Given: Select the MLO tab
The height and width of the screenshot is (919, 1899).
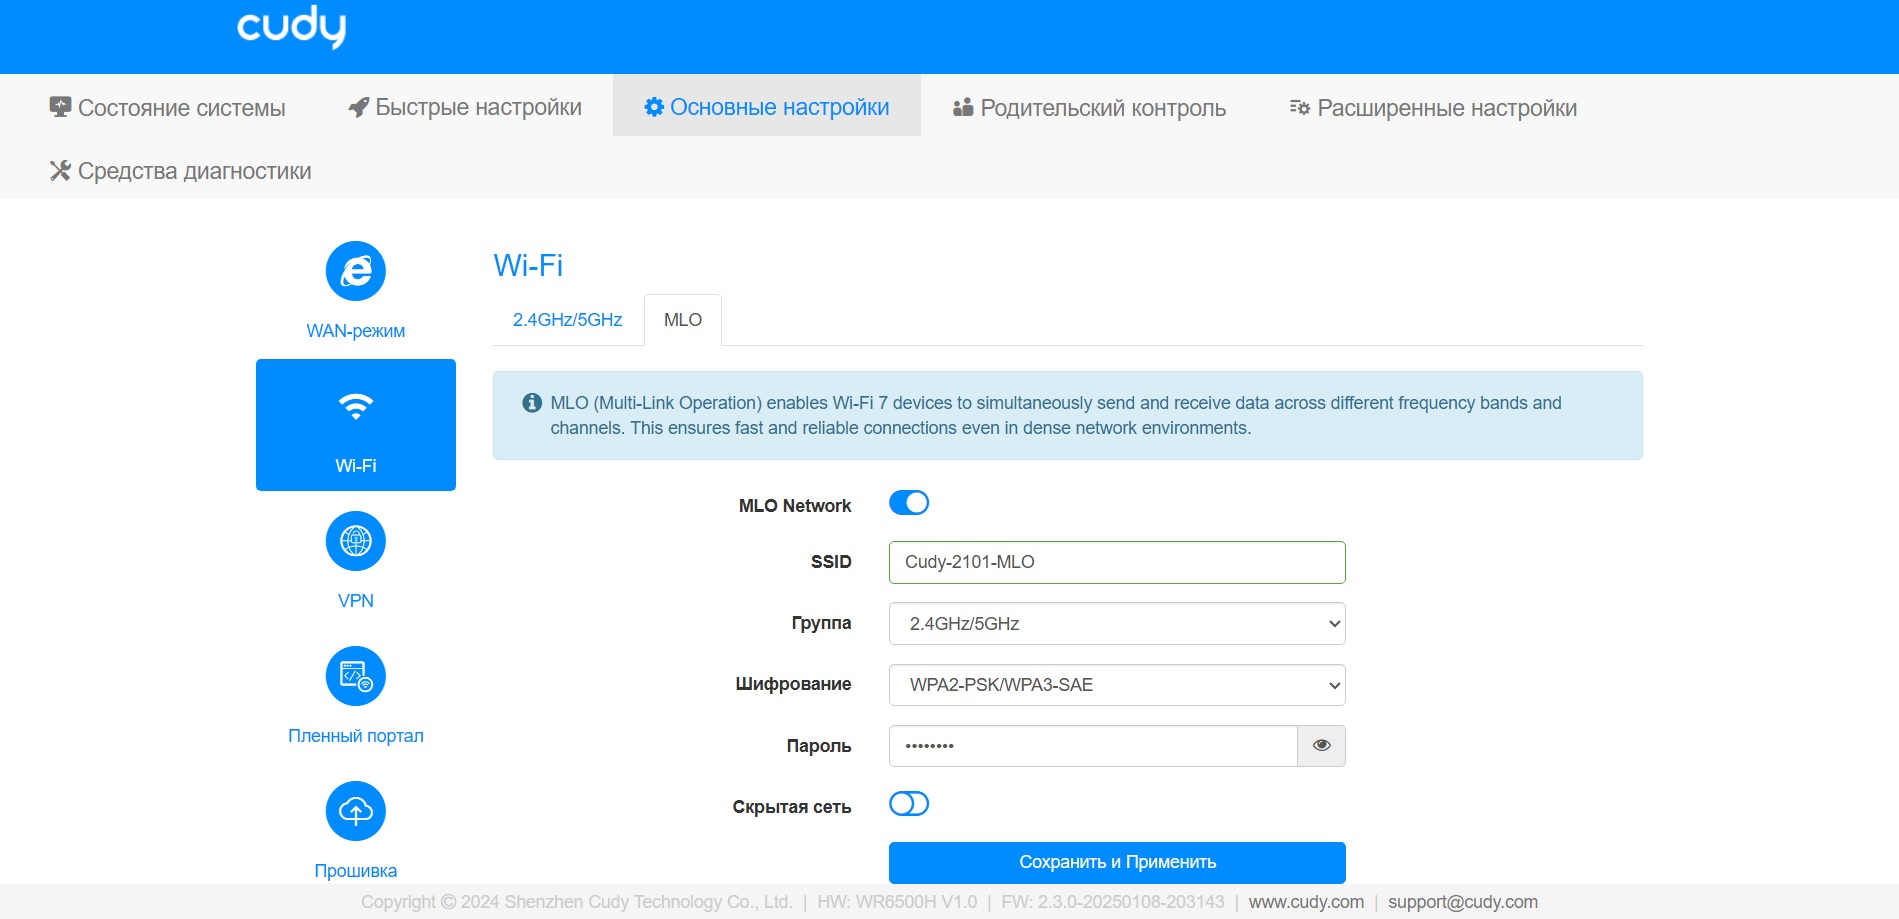Looking at the screenshot, I should (683, 320).
